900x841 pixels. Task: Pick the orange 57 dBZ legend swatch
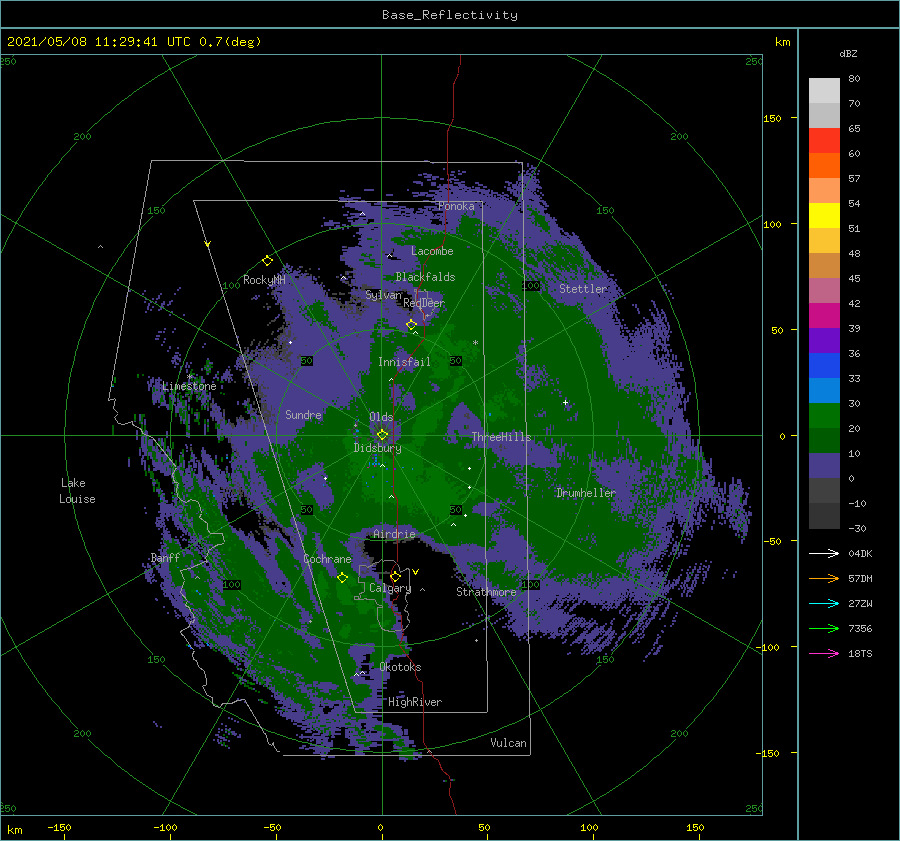824,166
